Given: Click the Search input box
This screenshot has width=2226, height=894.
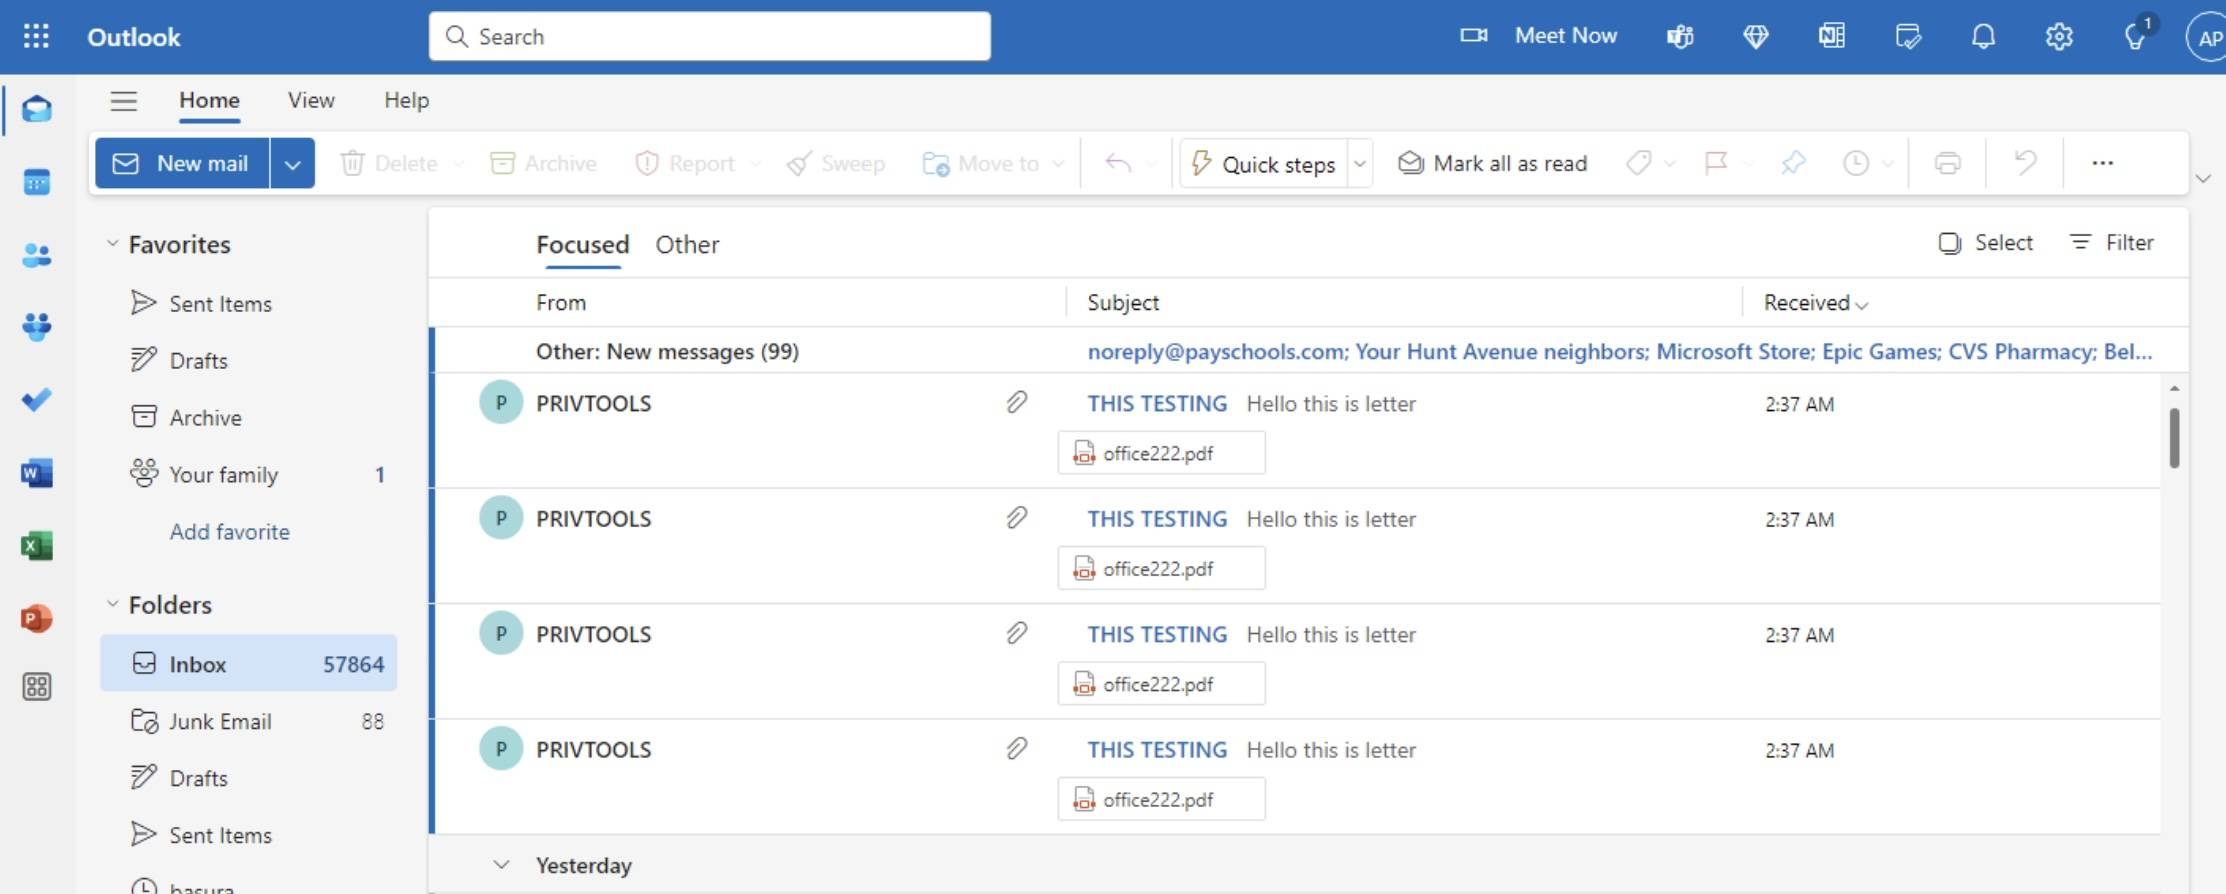Looking at the screenshot, I should click(x=710, y=37).
